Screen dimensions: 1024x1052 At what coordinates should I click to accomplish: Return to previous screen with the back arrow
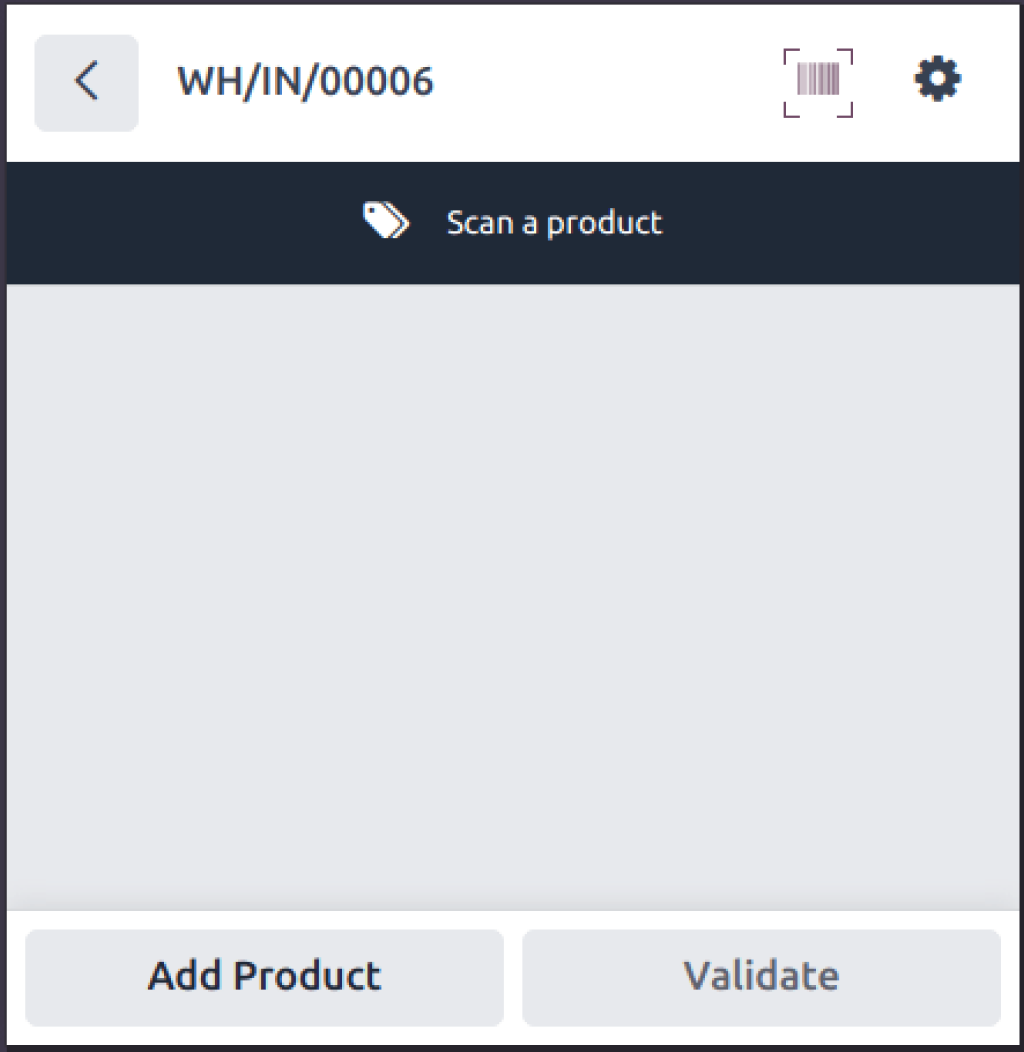coord(87,83)
